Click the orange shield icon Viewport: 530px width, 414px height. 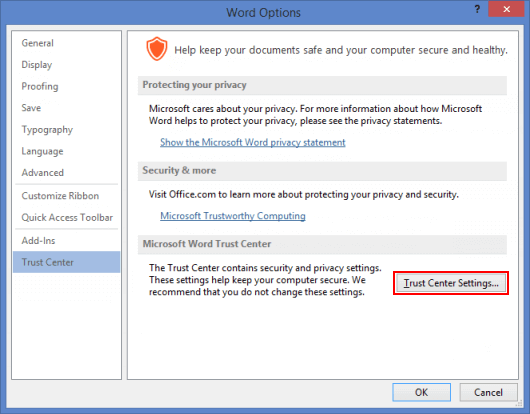click(x=156, y=49)
